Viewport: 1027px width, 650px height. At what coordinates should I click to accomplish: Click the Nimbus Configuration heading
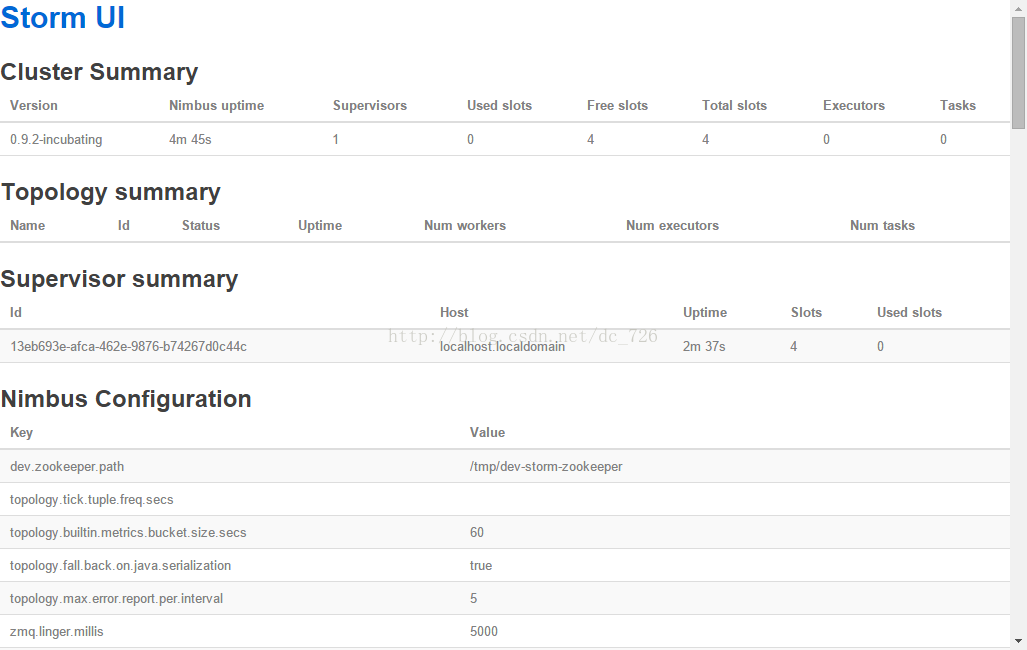(126, 399)
